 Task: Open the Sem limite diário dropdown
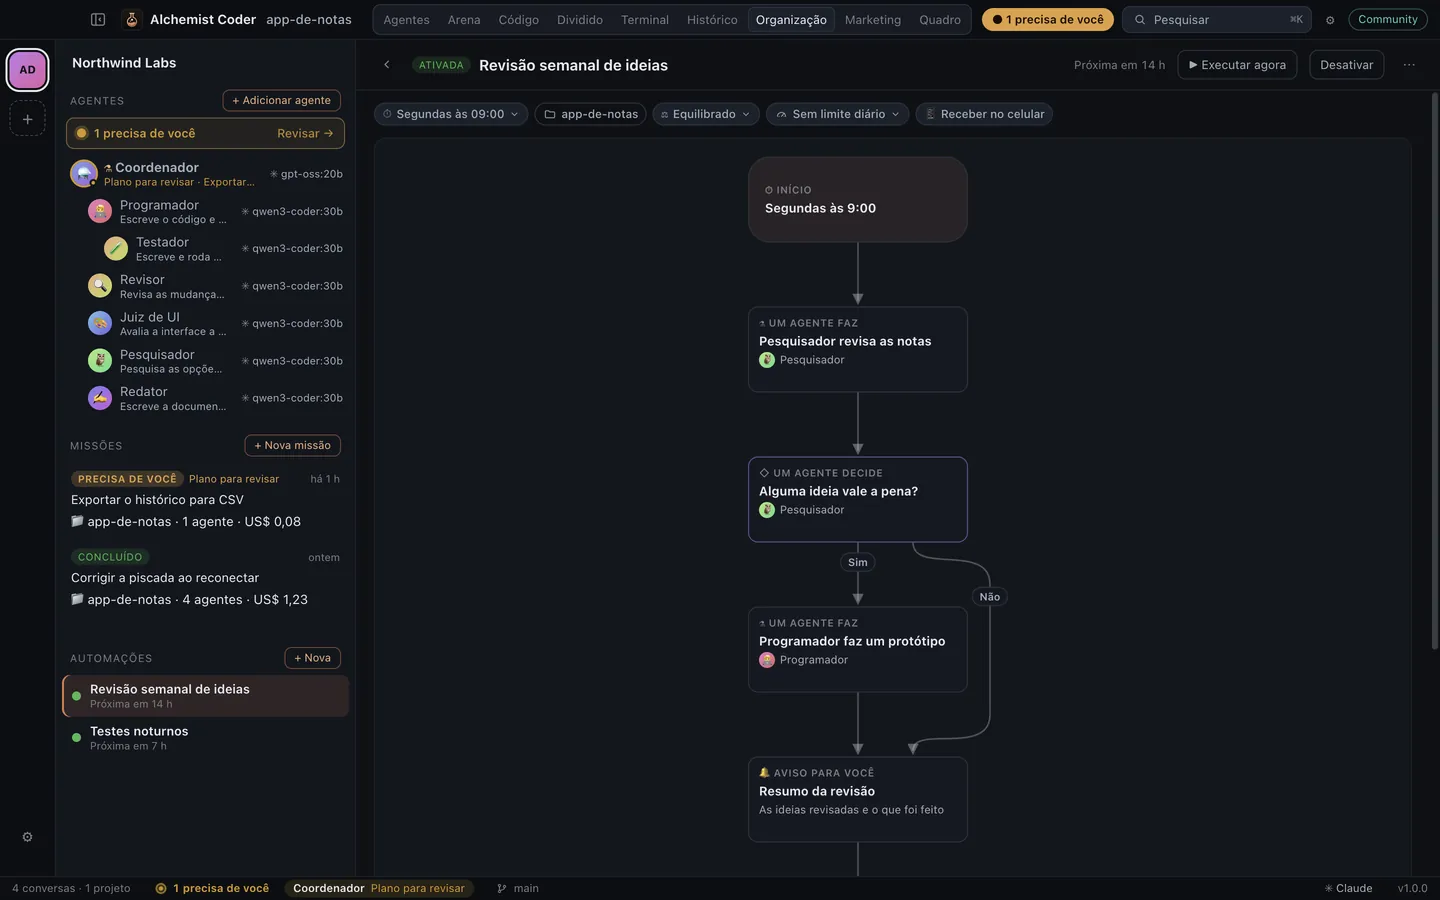[838, 114]
